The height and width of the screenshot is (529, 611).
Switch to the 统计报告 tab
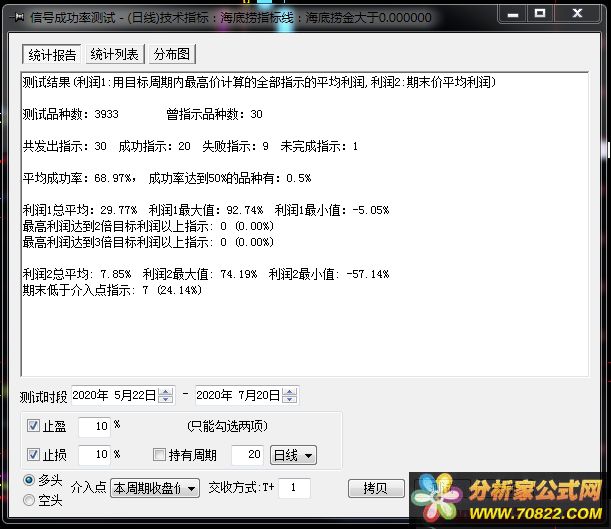[x=52, y=55]
